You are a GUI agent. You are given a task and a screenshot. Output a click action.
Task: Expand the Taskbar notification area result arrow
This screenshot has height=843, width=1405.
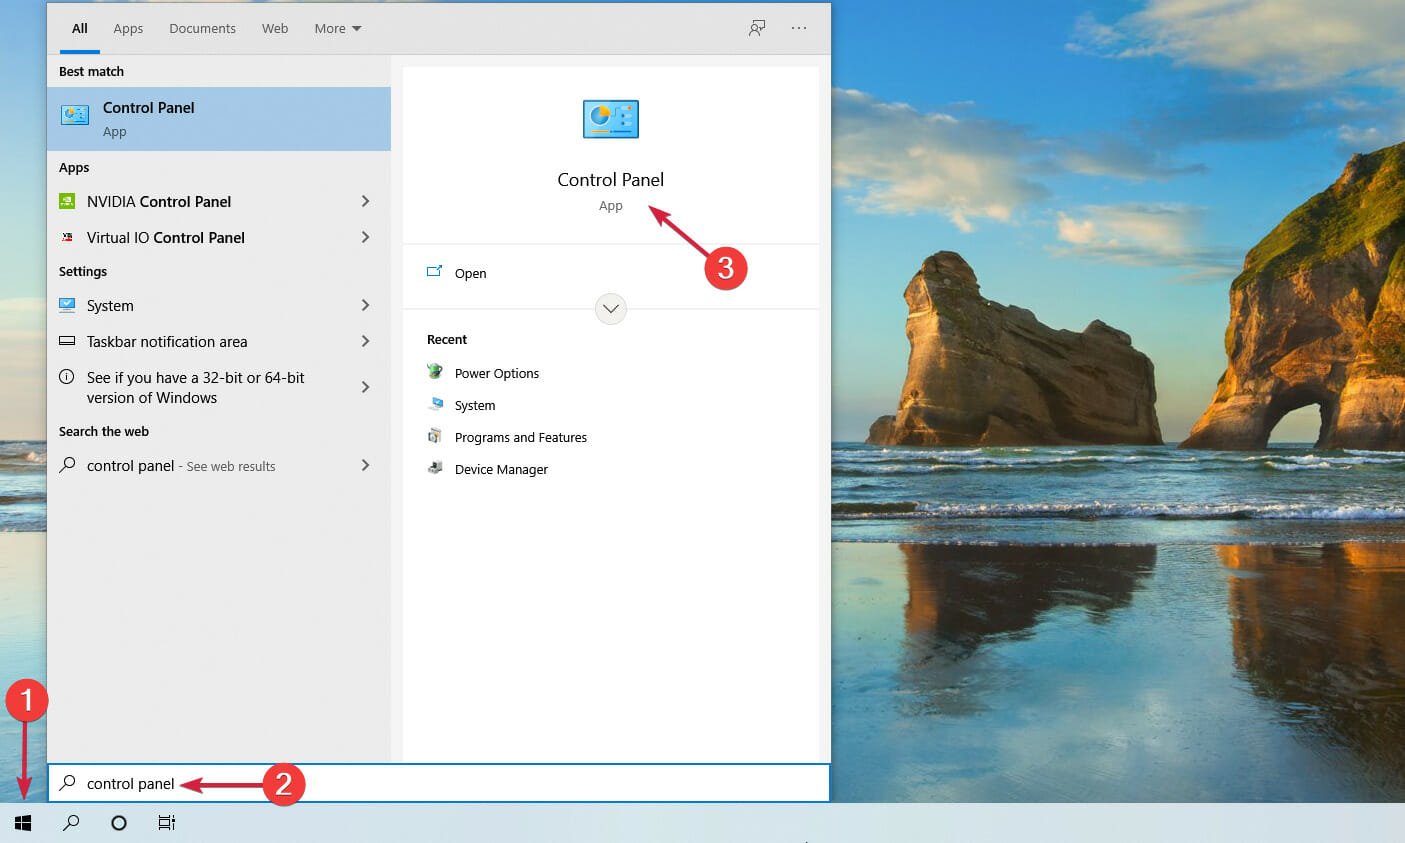click(365, 341)
